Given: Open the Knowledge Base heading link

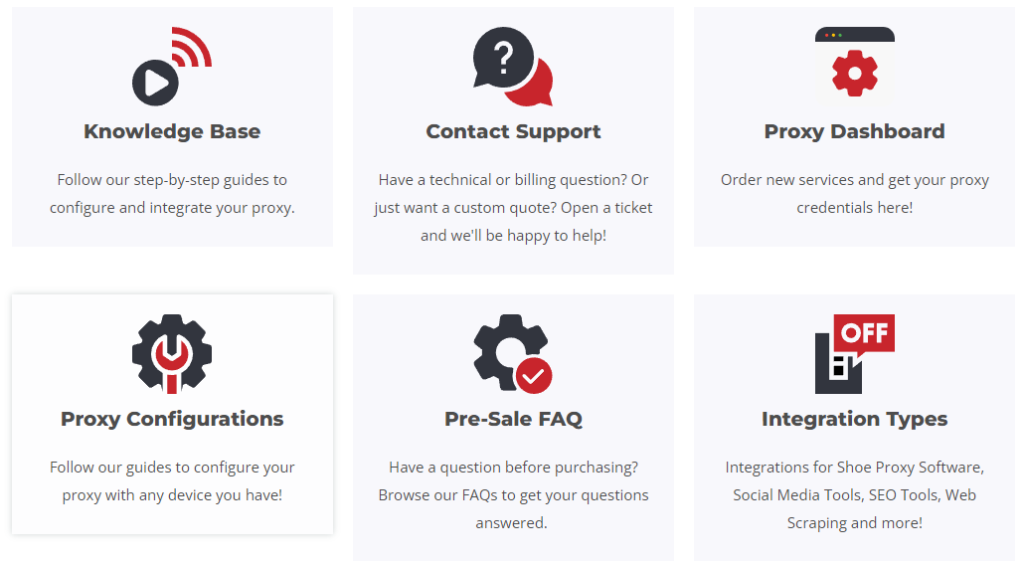Looking at the screenshot, I should click(x=172, y=132).
